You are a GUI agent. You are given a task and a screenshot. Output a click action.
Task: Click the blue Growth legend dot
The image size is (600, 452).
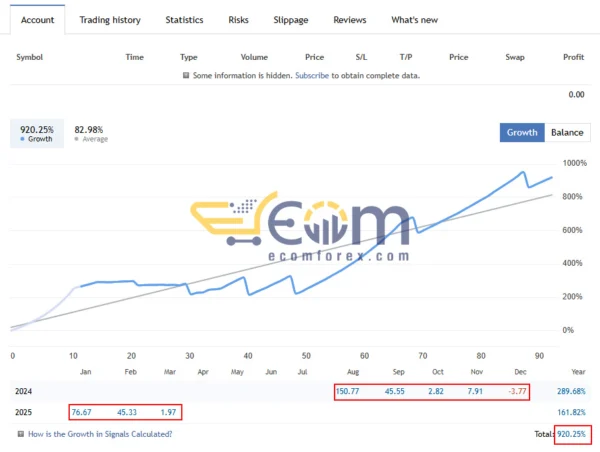tap(23, 140)
